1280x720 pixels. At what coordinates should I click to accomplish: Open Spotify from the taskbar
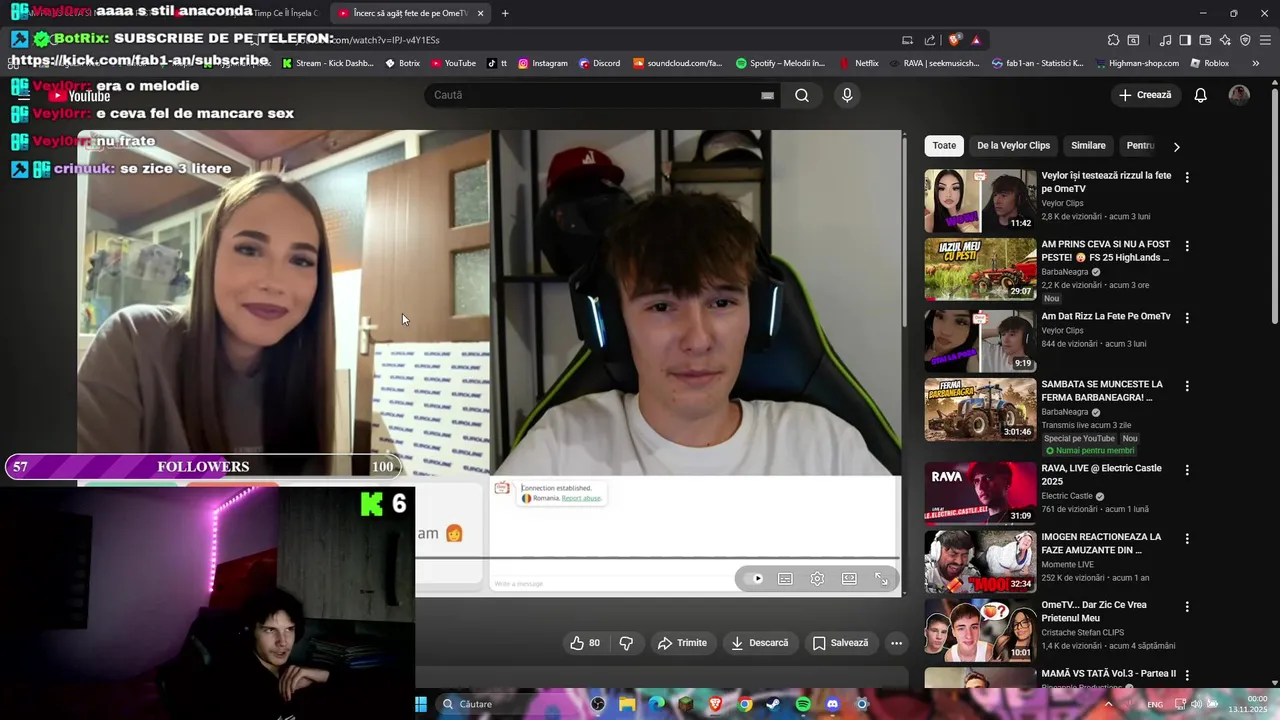click(x=803, y=704)
